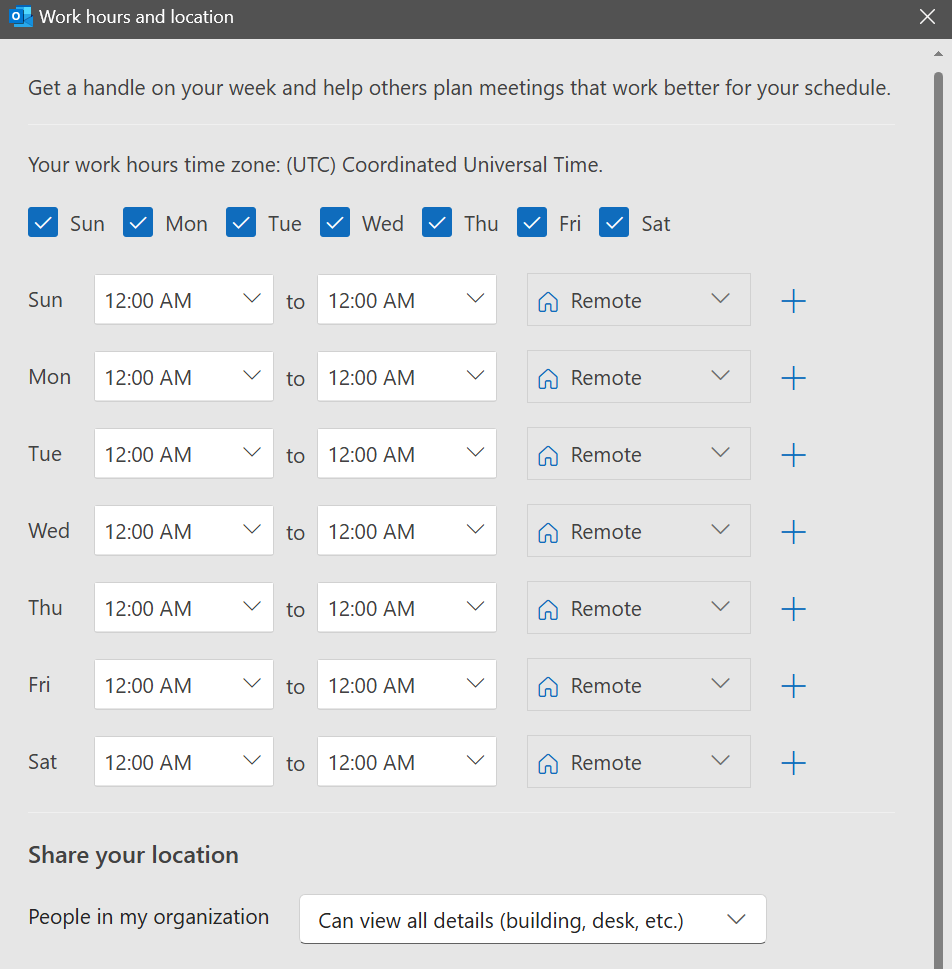Open the Wed end time dropdown

click(407, 530)
